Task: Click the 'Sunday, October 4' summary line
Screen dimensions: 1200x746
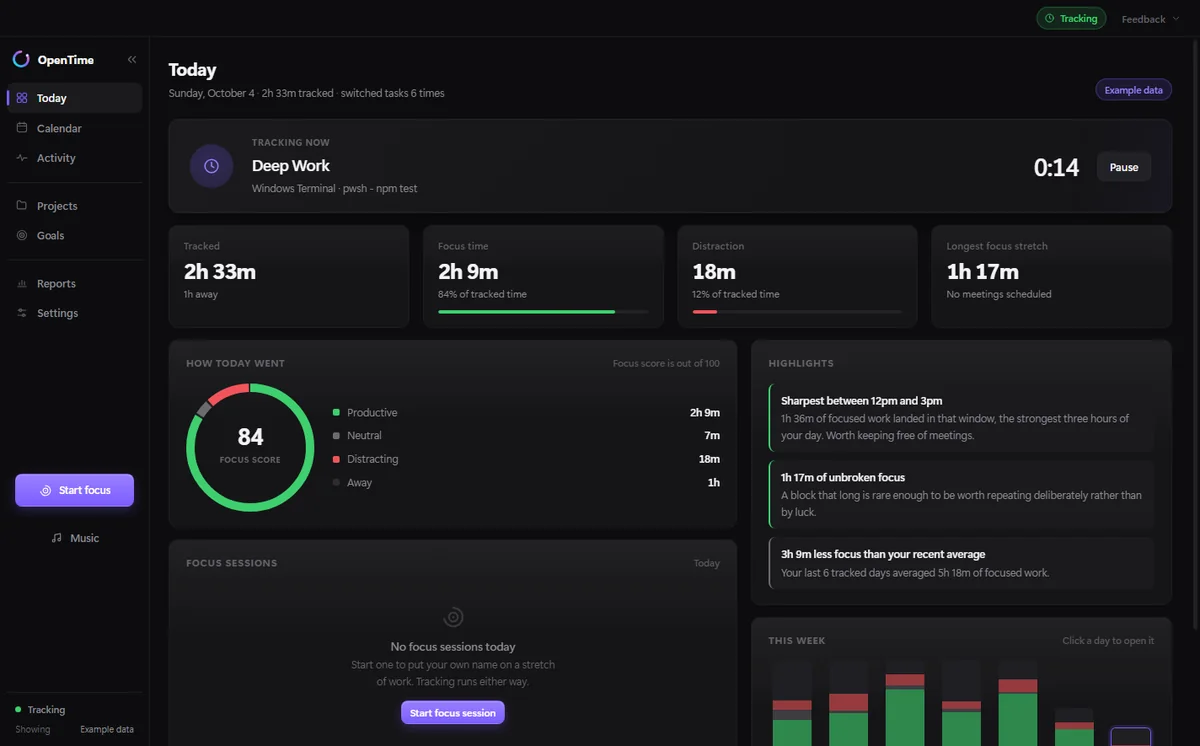Action: coord(306,93)
